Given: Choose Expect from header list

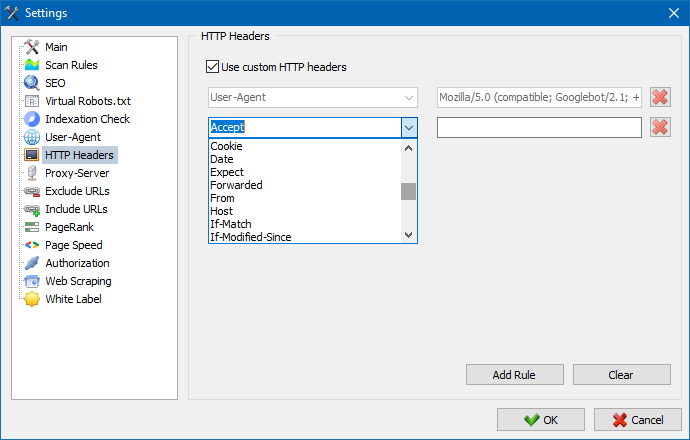Looking at the screenshot, I should [305, 172].
